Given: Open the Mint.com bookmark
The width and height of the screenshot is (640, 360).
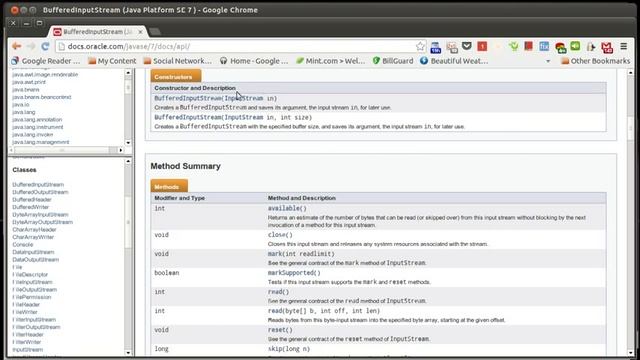Looking at the screenshot, I should 331,61.
